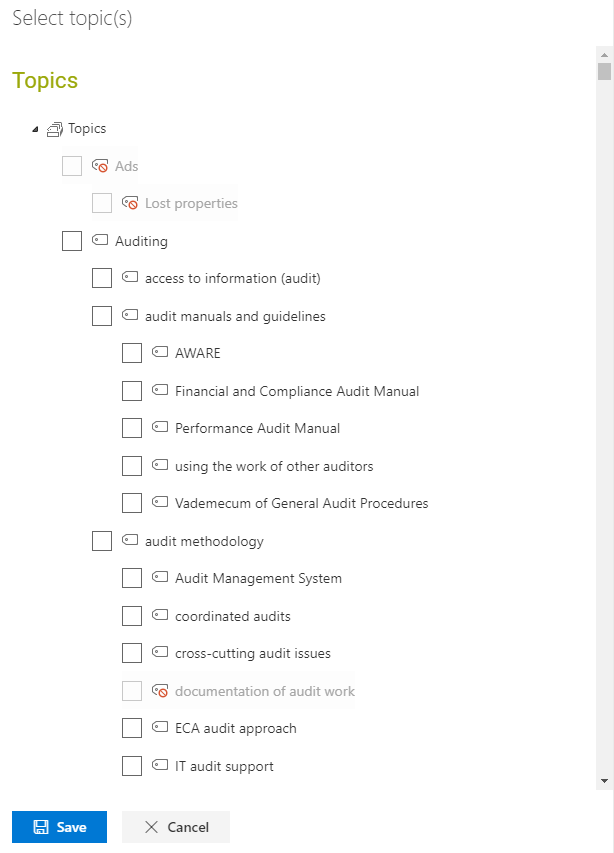Click the tag icon beside AWARE

pos(159,352)
